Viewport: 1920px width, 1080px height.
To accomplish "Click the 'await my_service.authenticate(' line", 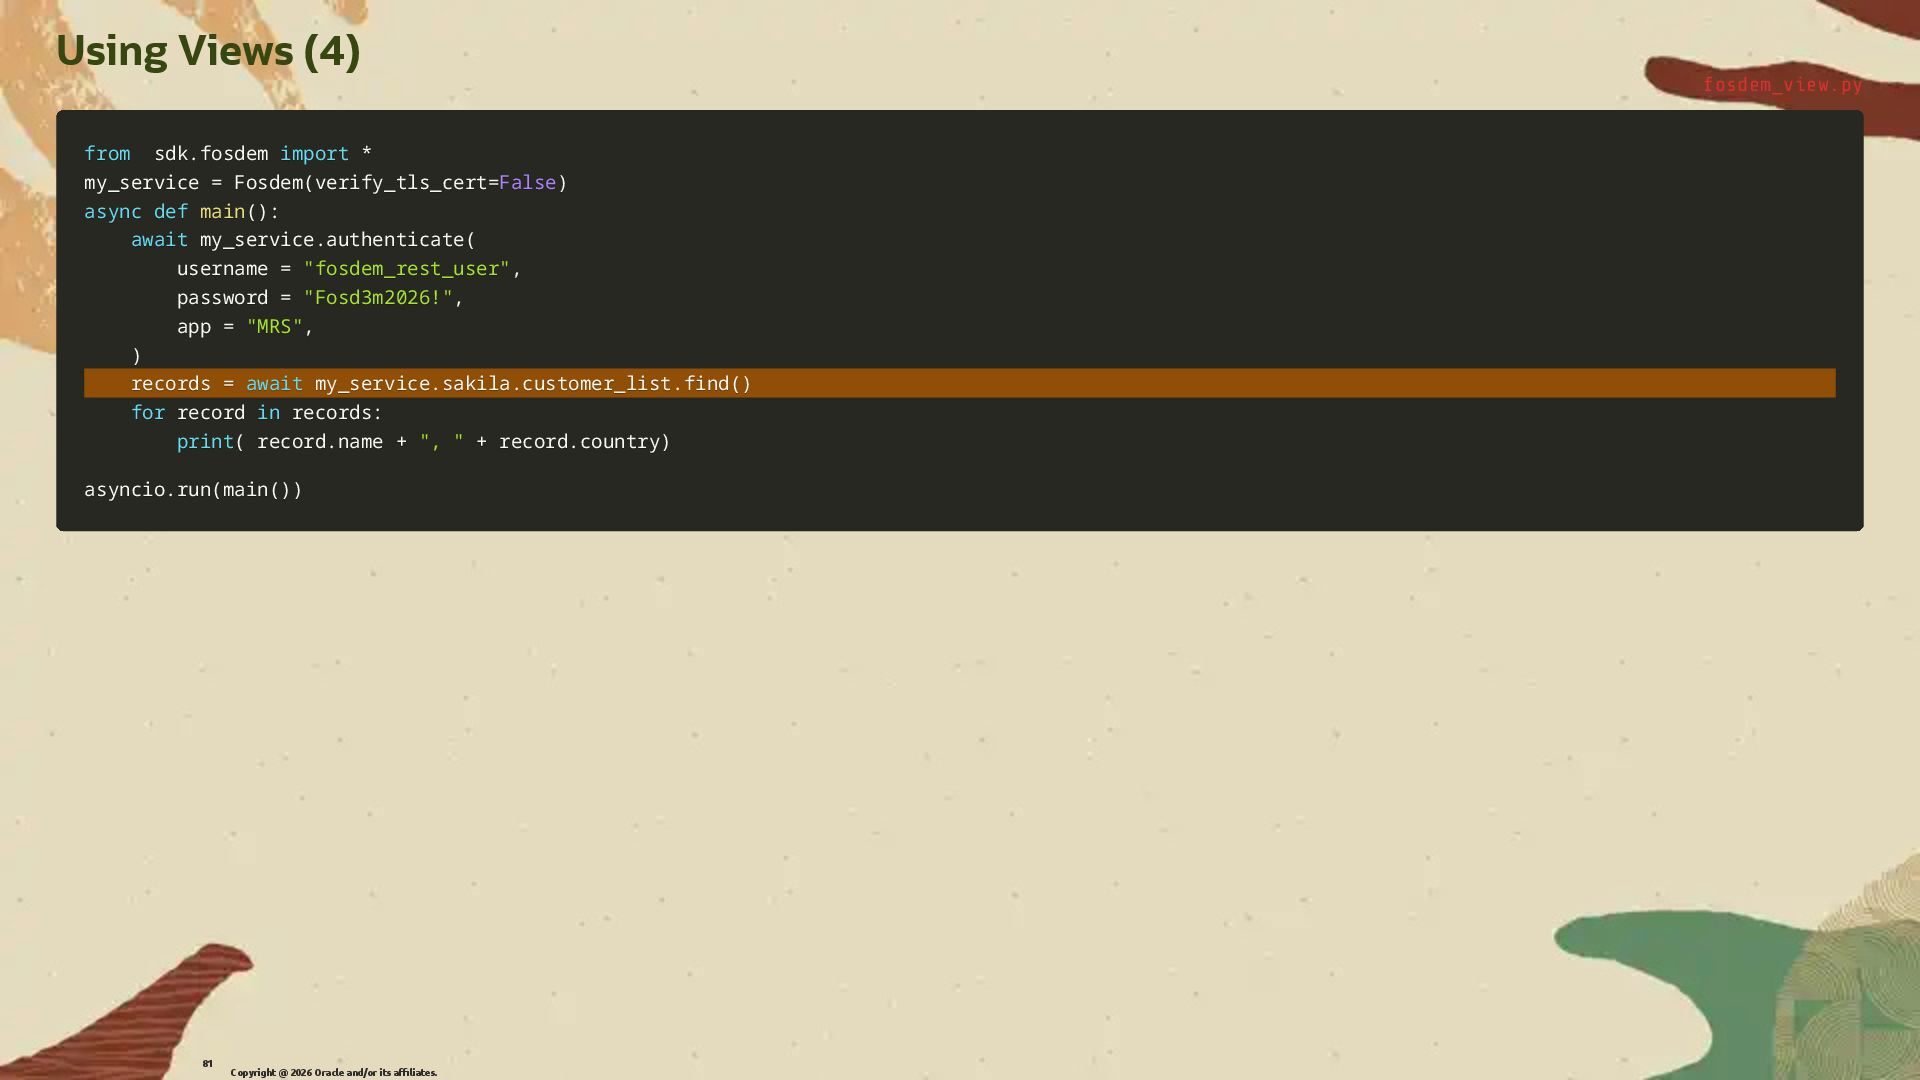I will tap(303, 240).
